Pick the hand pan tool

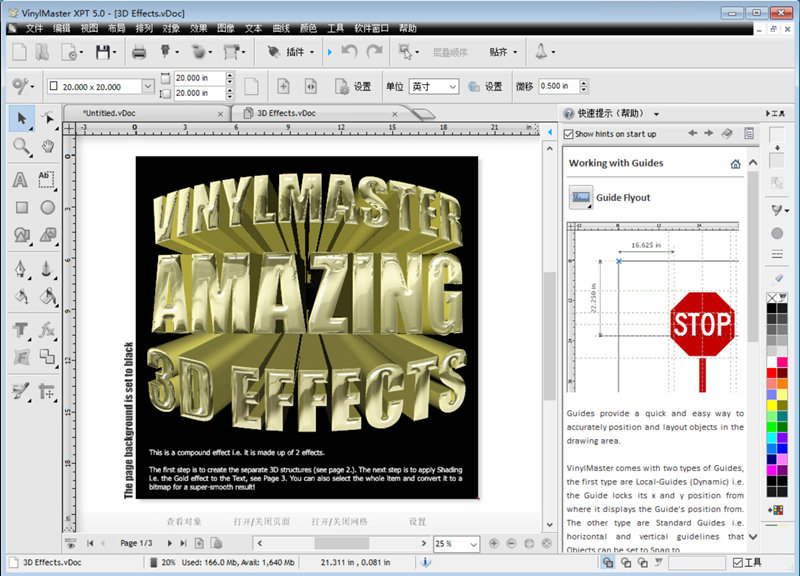click(48, 147)
